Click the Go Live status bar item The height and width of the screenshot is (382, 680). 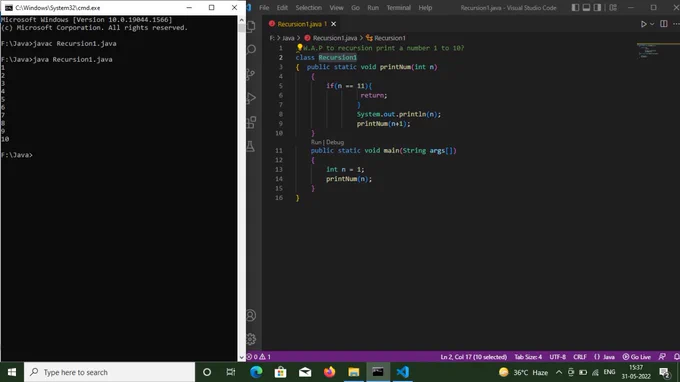(636, 357)
